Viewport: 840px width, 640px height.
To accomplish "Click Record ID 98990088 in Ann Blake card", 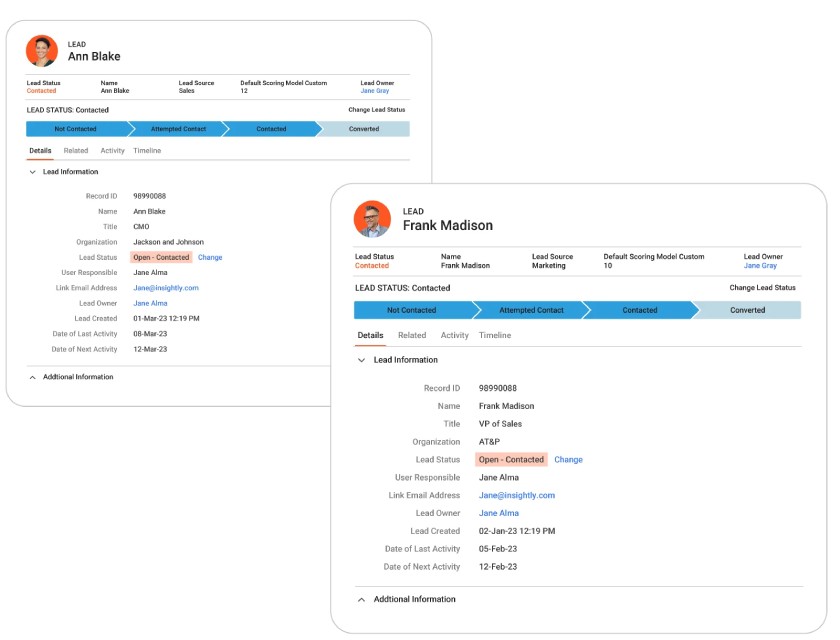I will [149, 196].
